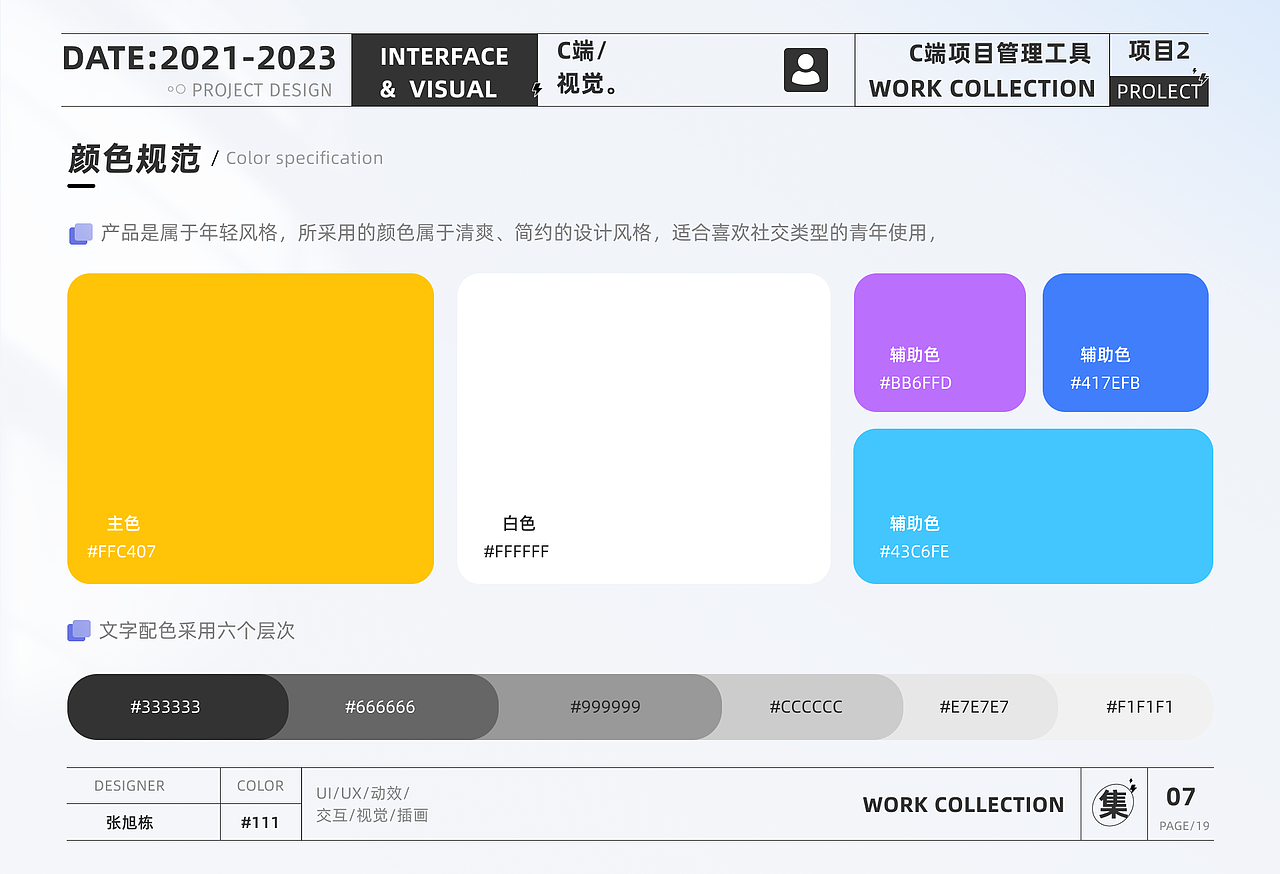Open the INTERFACE & VISUAL tab badge
Viewport: 1280px width, 874px height.
[444, 69]
